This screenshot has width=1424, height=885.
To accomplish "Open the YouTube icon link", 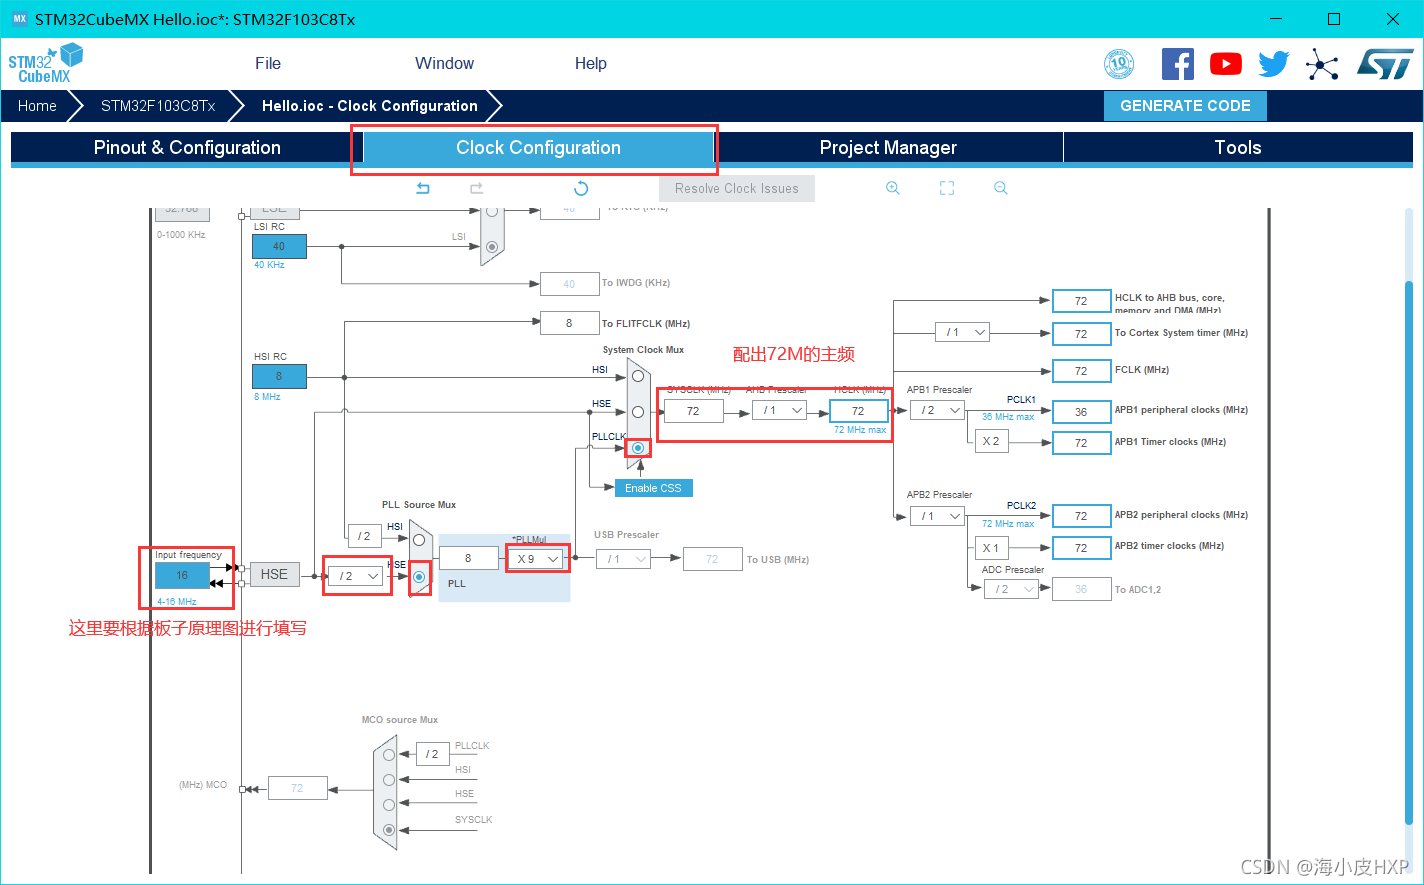I will point(1226,64).
